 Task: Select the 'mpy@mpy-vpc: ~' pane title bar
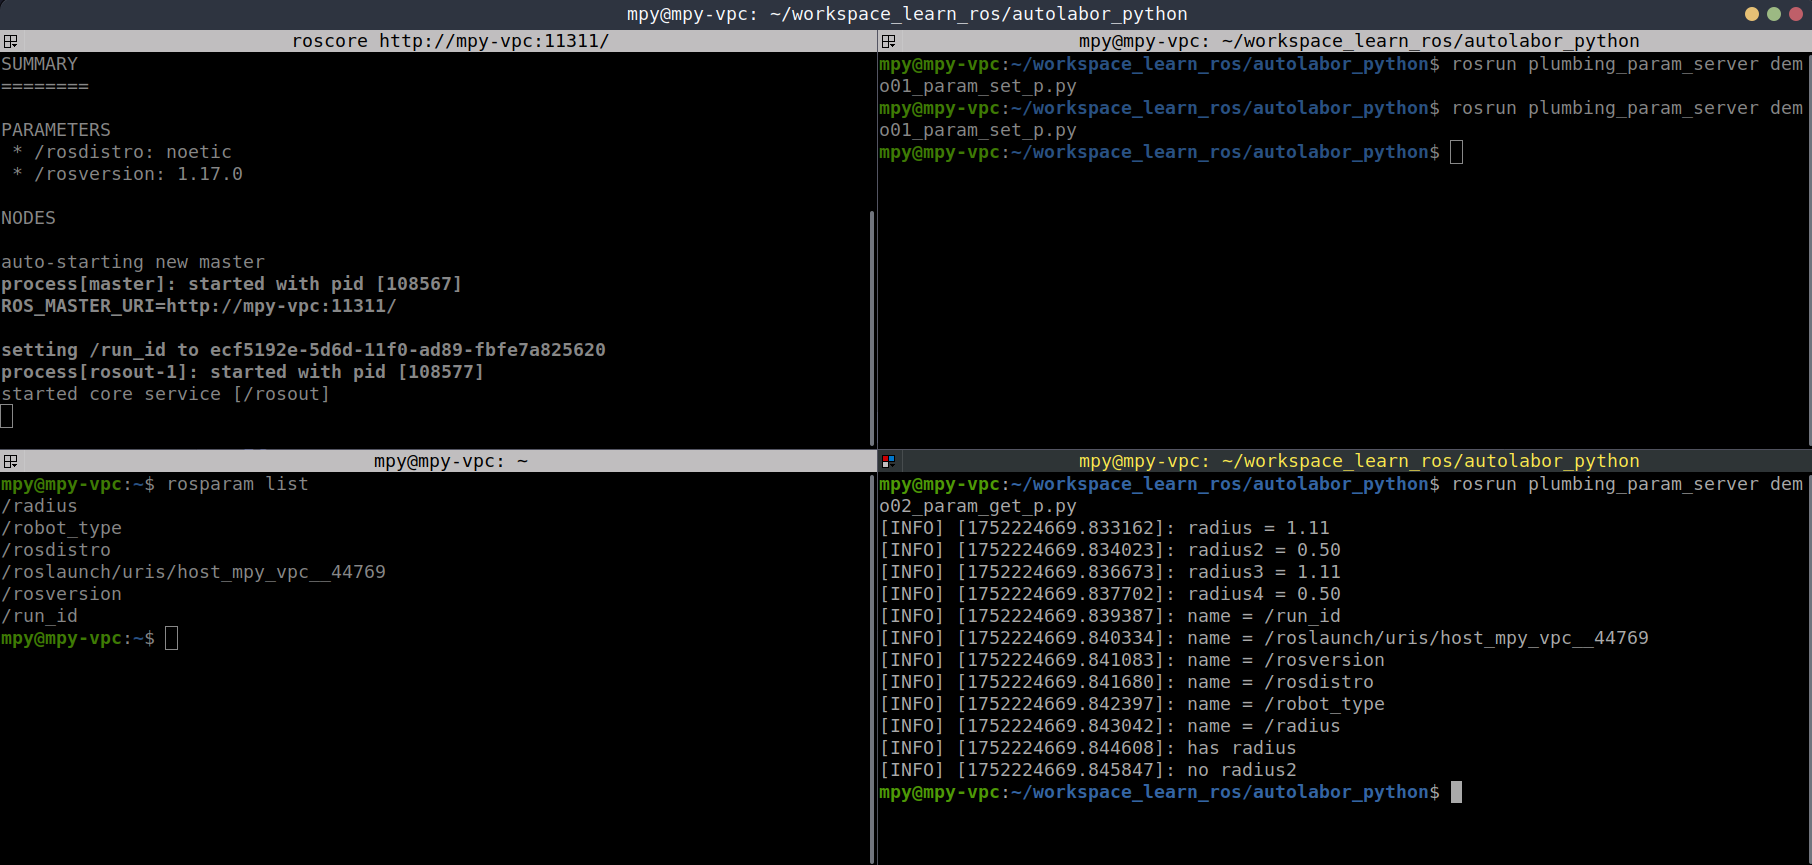[450, 461]
